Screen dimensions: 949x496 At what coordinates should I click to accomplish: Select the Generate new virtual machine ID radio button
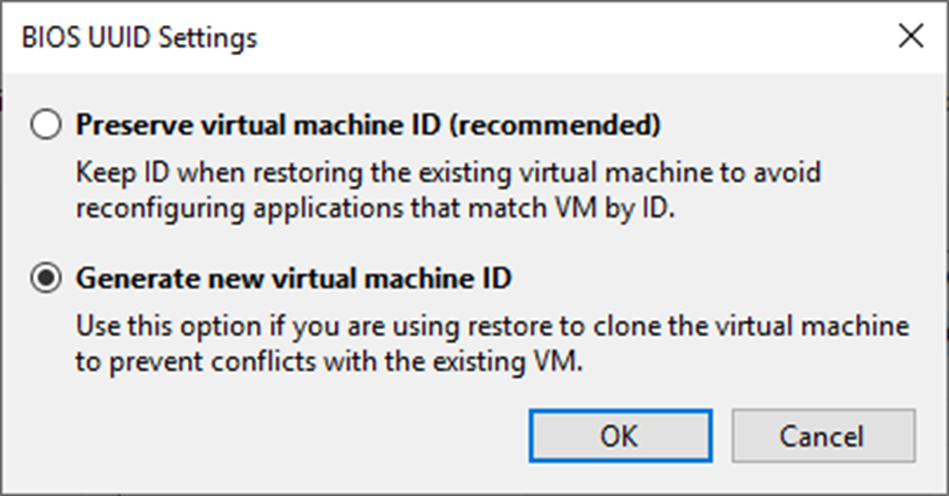[46, 279]
